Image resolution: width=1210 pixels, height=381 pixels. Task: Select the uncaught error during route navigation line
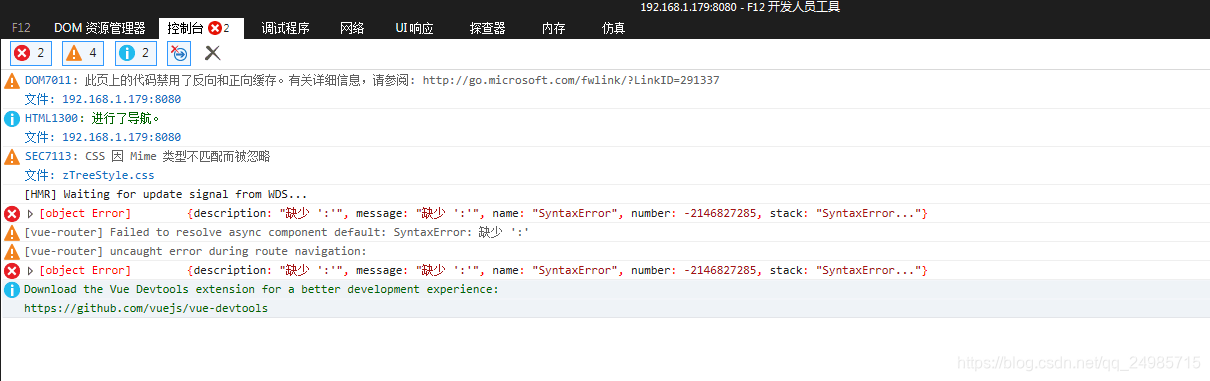pos(195,251)
